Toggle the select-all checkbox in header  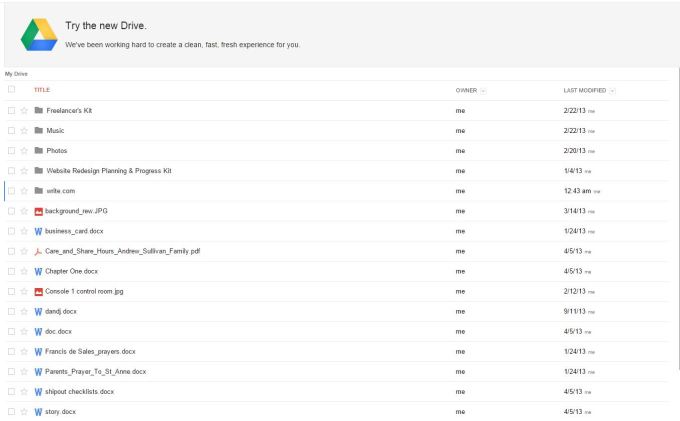[x=11, y=89]
